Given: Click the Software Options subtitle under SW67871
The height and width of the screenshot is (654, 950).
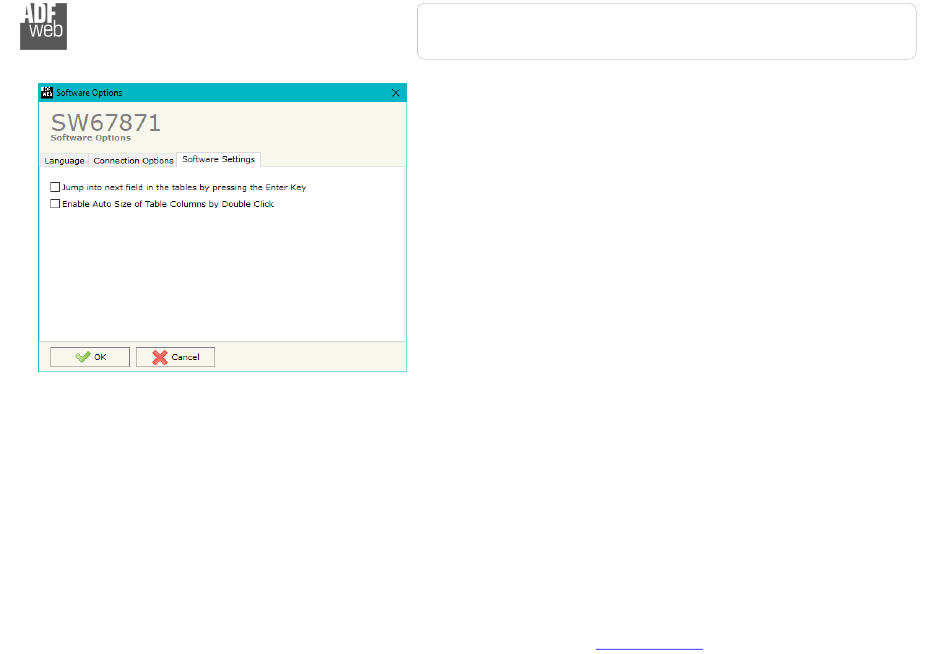Looking at the screenshot, I should [x=90, y=138].
